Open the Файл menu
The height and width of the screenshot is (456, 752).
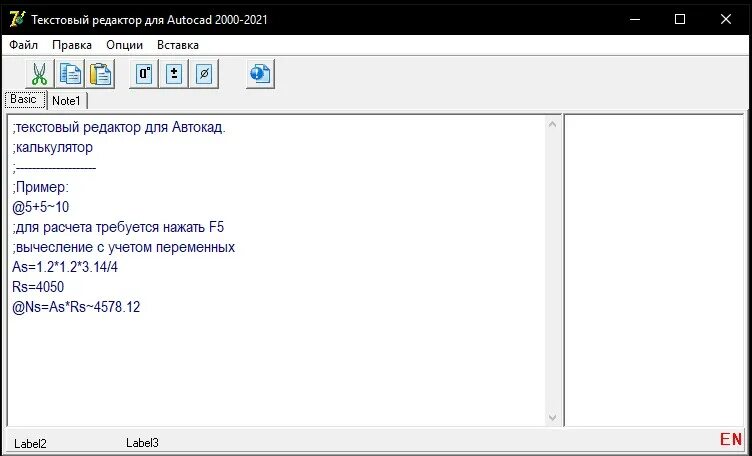[24, 45]
